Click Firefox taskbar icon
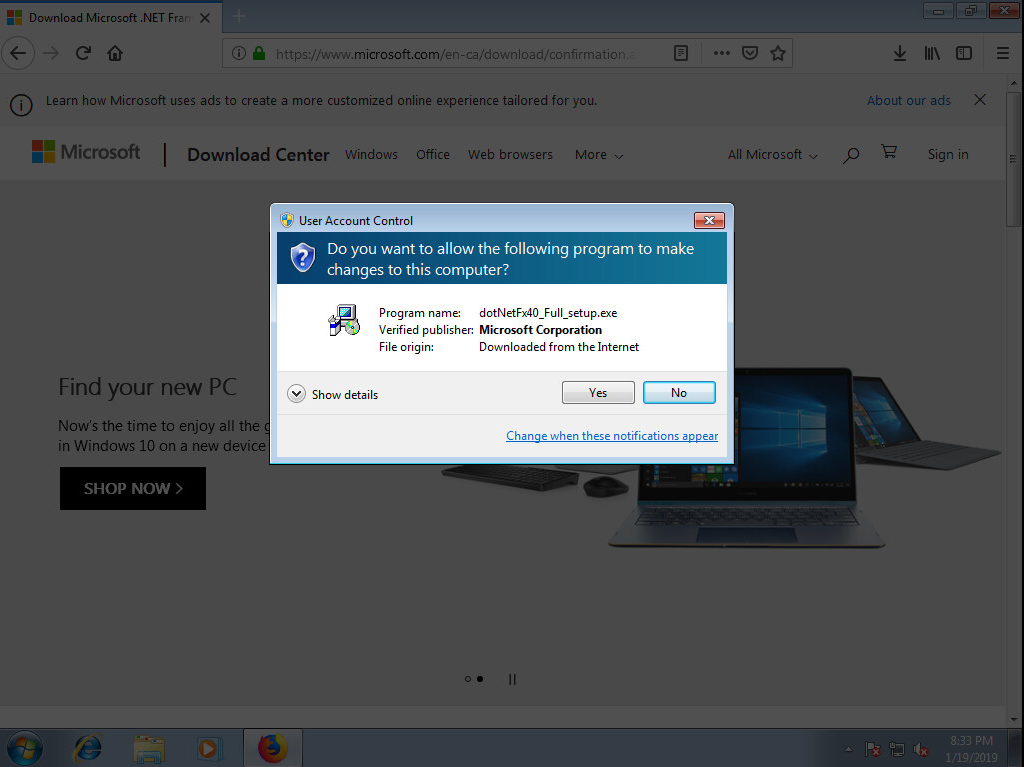The image size is (1024, 767). pyautogui.click(x=273, y=748)
